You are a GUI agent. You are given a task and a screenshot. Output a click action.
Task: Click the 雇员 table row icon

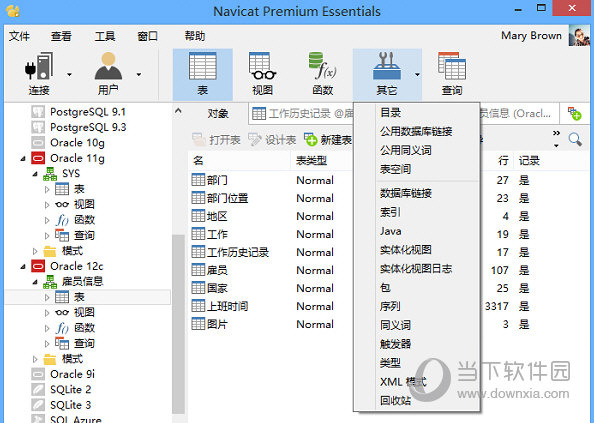tap(198, 270)
